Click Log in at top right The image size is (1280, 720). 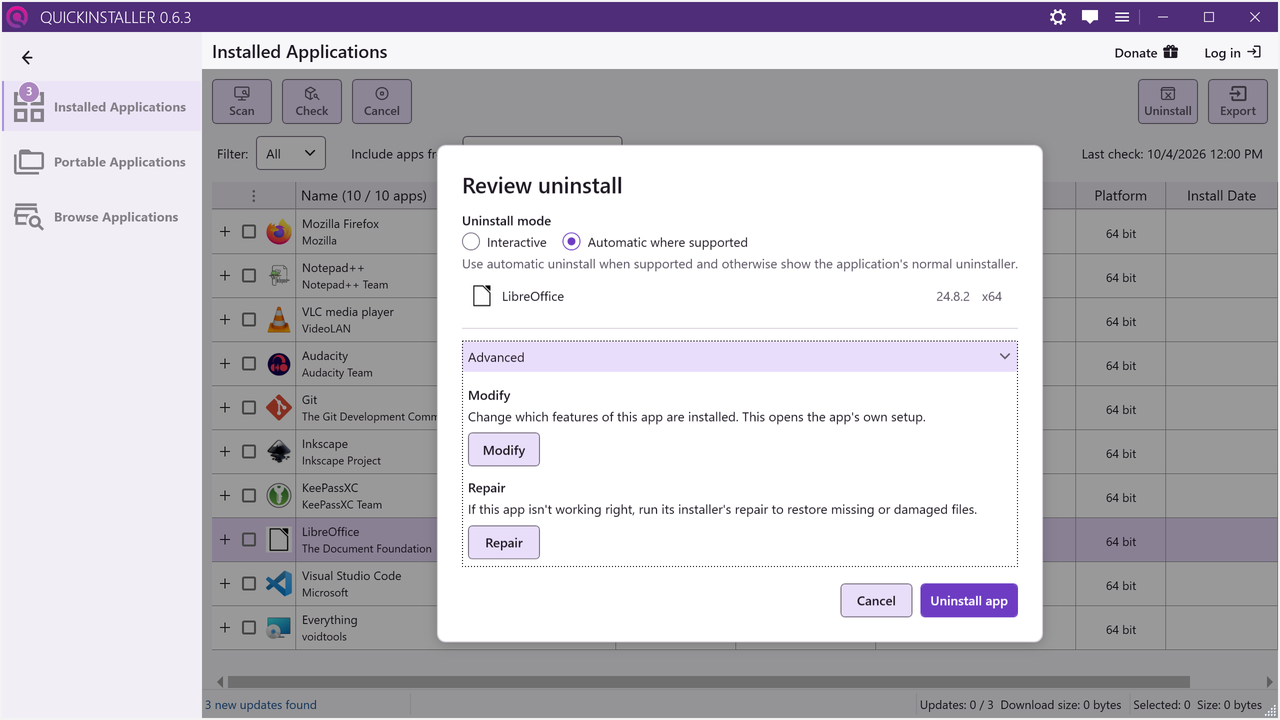[1232, 53]
